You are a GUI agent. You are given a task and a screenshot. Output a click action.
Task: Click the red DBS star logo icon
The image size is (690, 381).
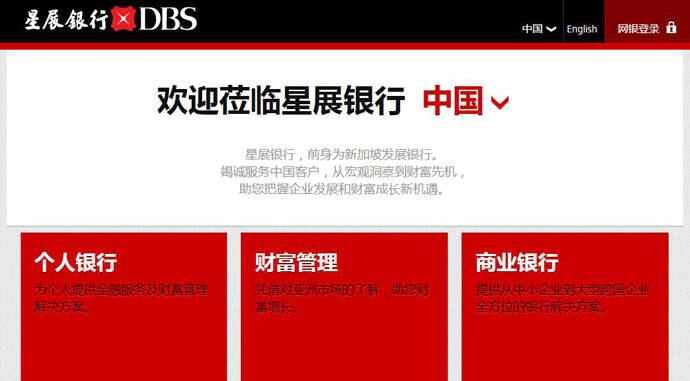tap(123, 19)
